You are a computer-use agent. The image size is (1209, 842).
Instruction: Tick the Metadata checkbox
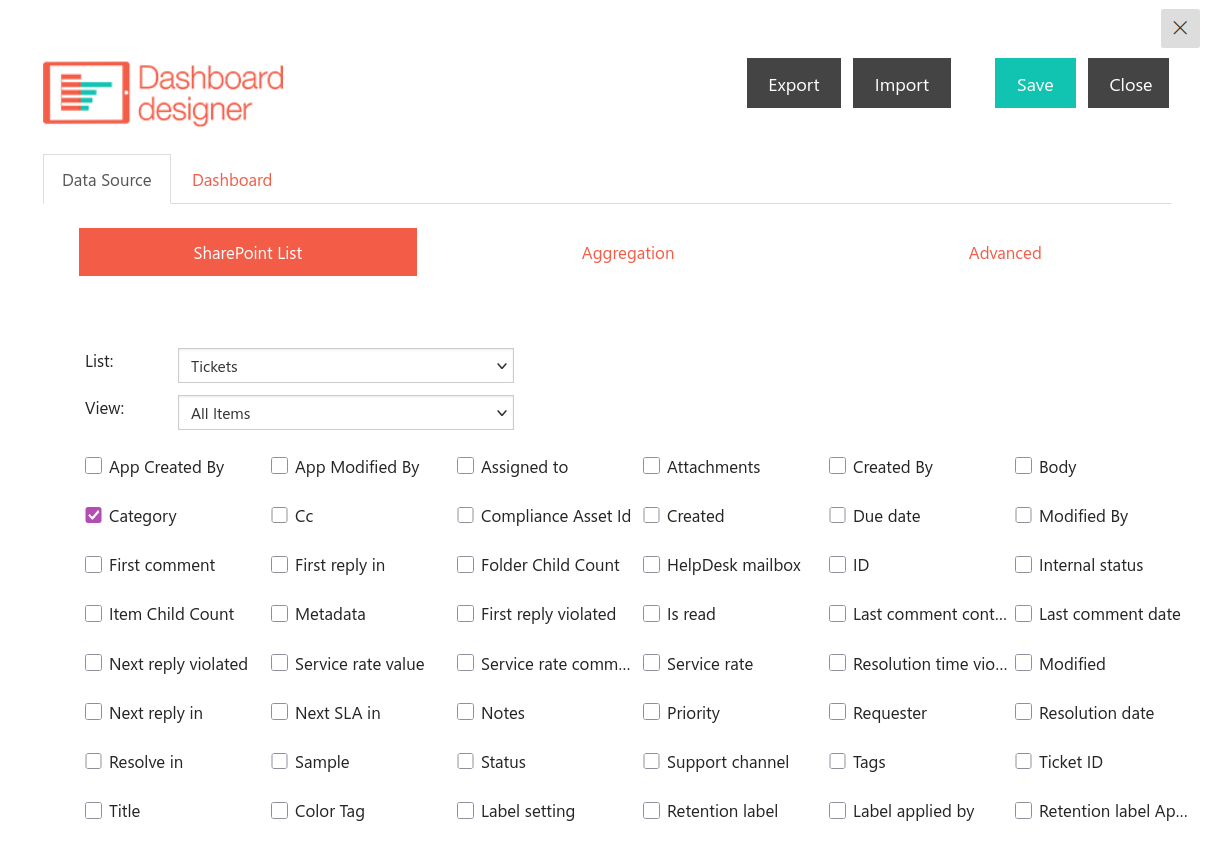coord(279,613)
